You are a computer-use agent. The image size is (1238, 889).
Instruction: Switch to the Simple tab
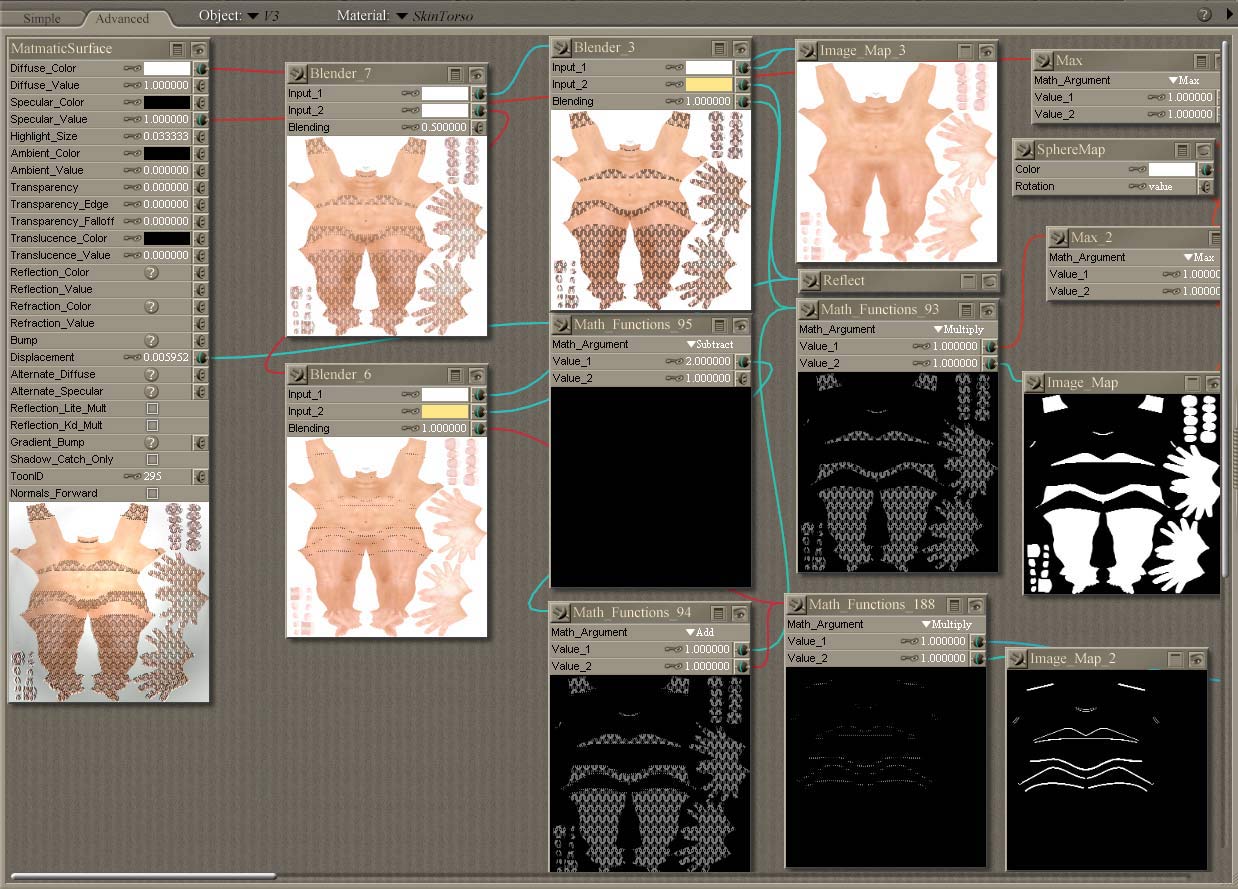[42, 18]
